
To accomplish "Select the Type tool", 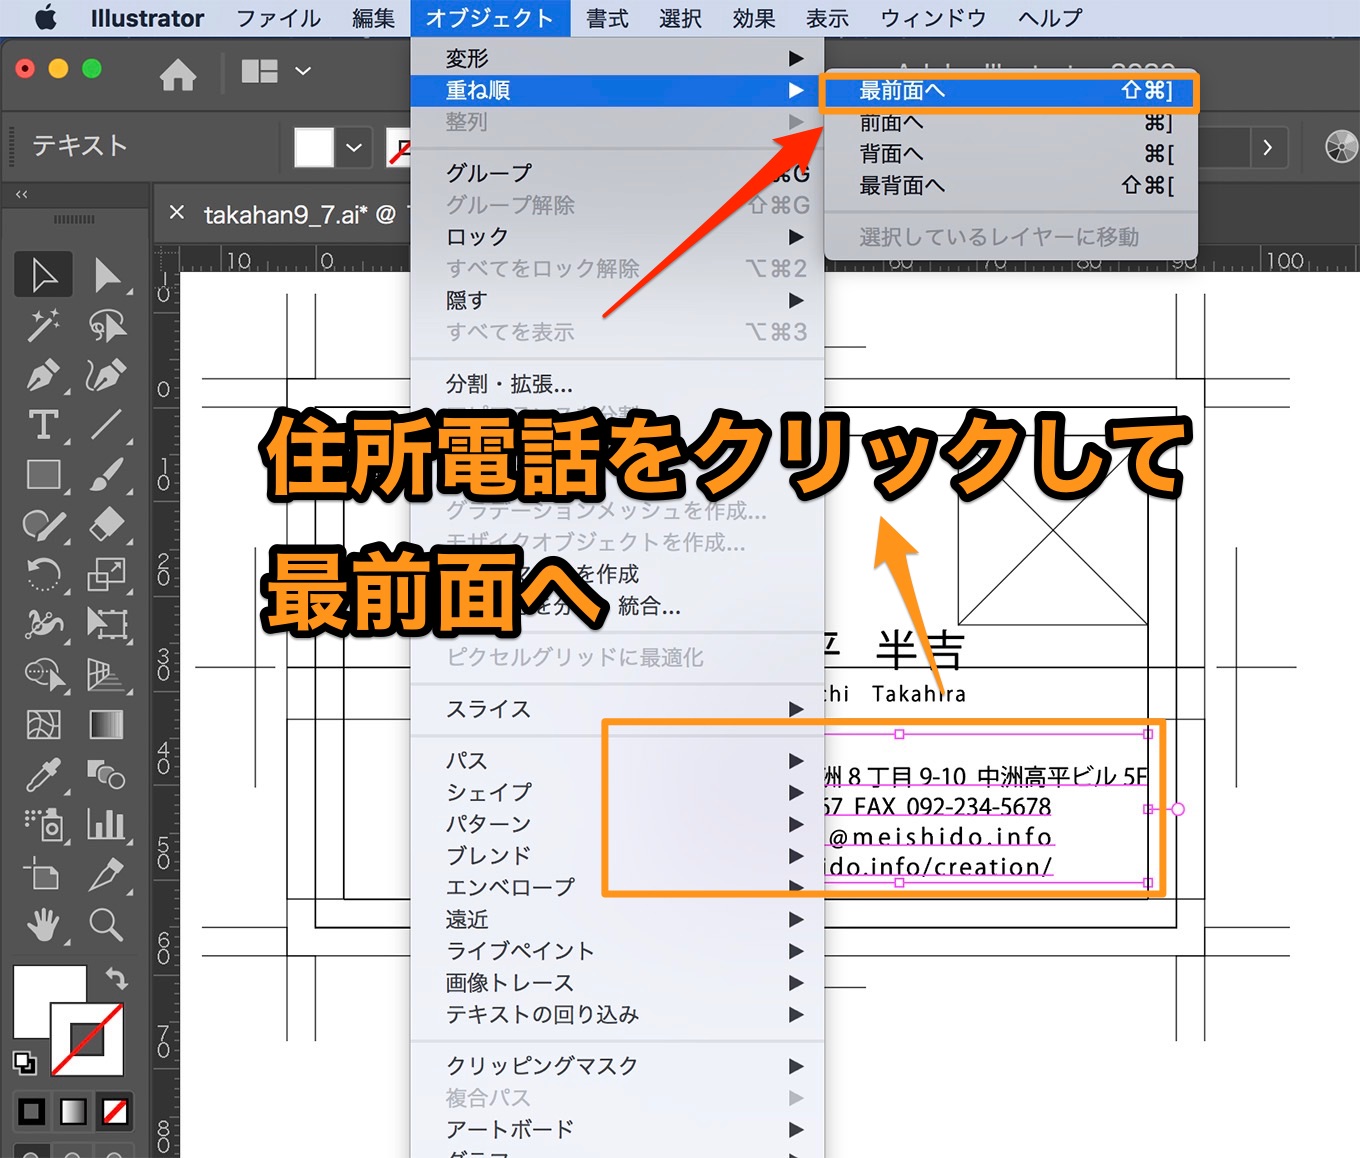I will pos(43,425).
